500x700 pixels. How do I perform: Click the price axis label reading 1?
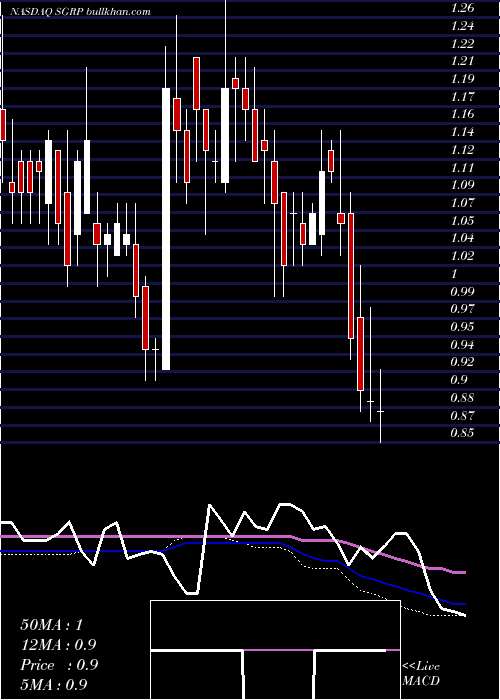tap(454, 273)
